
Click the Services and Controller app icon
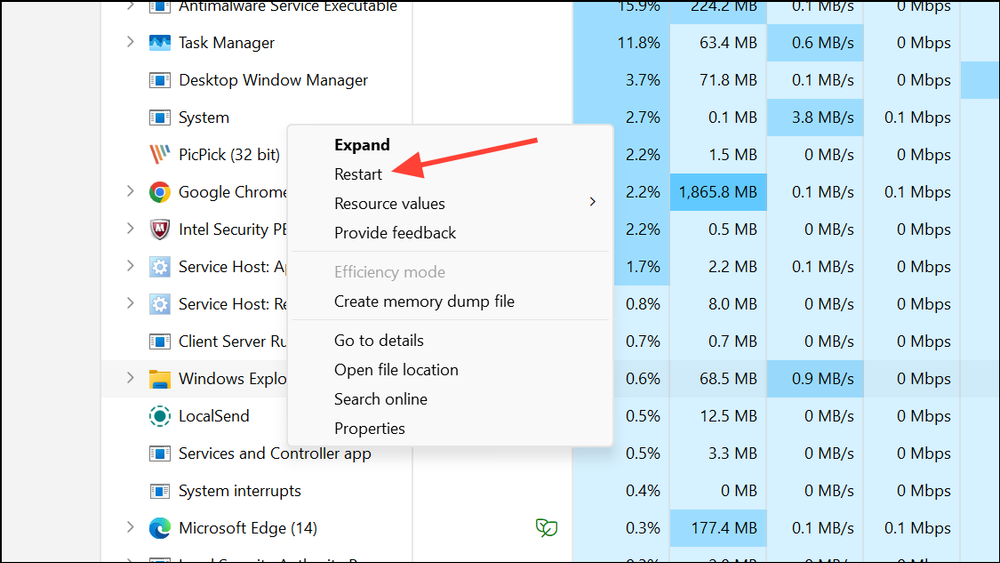pyautogui.click(x=159, y=453)
